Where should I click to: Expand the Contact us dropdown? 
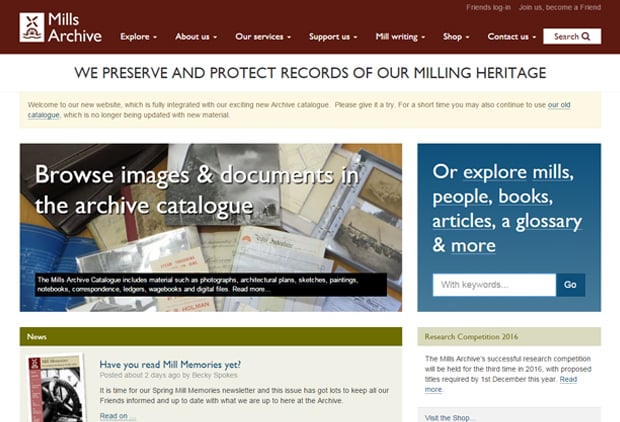pos(512,37)
